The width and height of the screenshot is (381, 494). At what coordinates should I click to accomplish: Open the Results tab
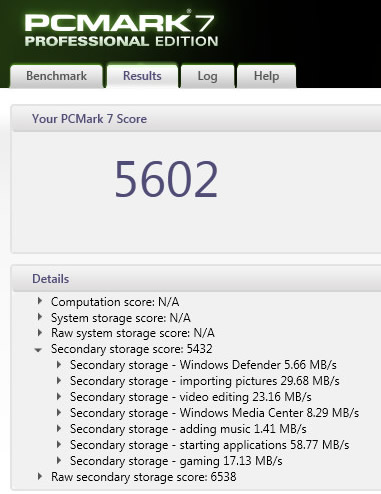pos(142,76)
